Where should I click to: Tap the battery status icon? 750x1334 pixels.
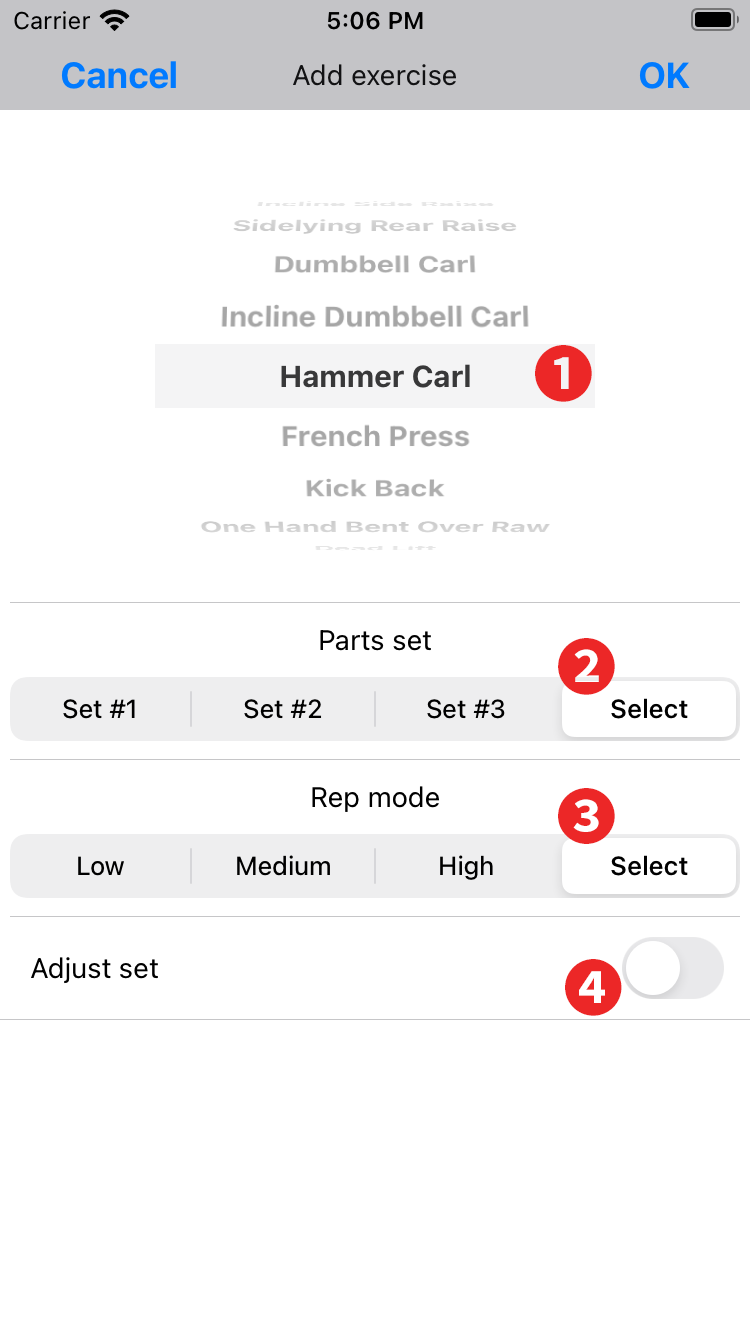[x=714, y=20]
